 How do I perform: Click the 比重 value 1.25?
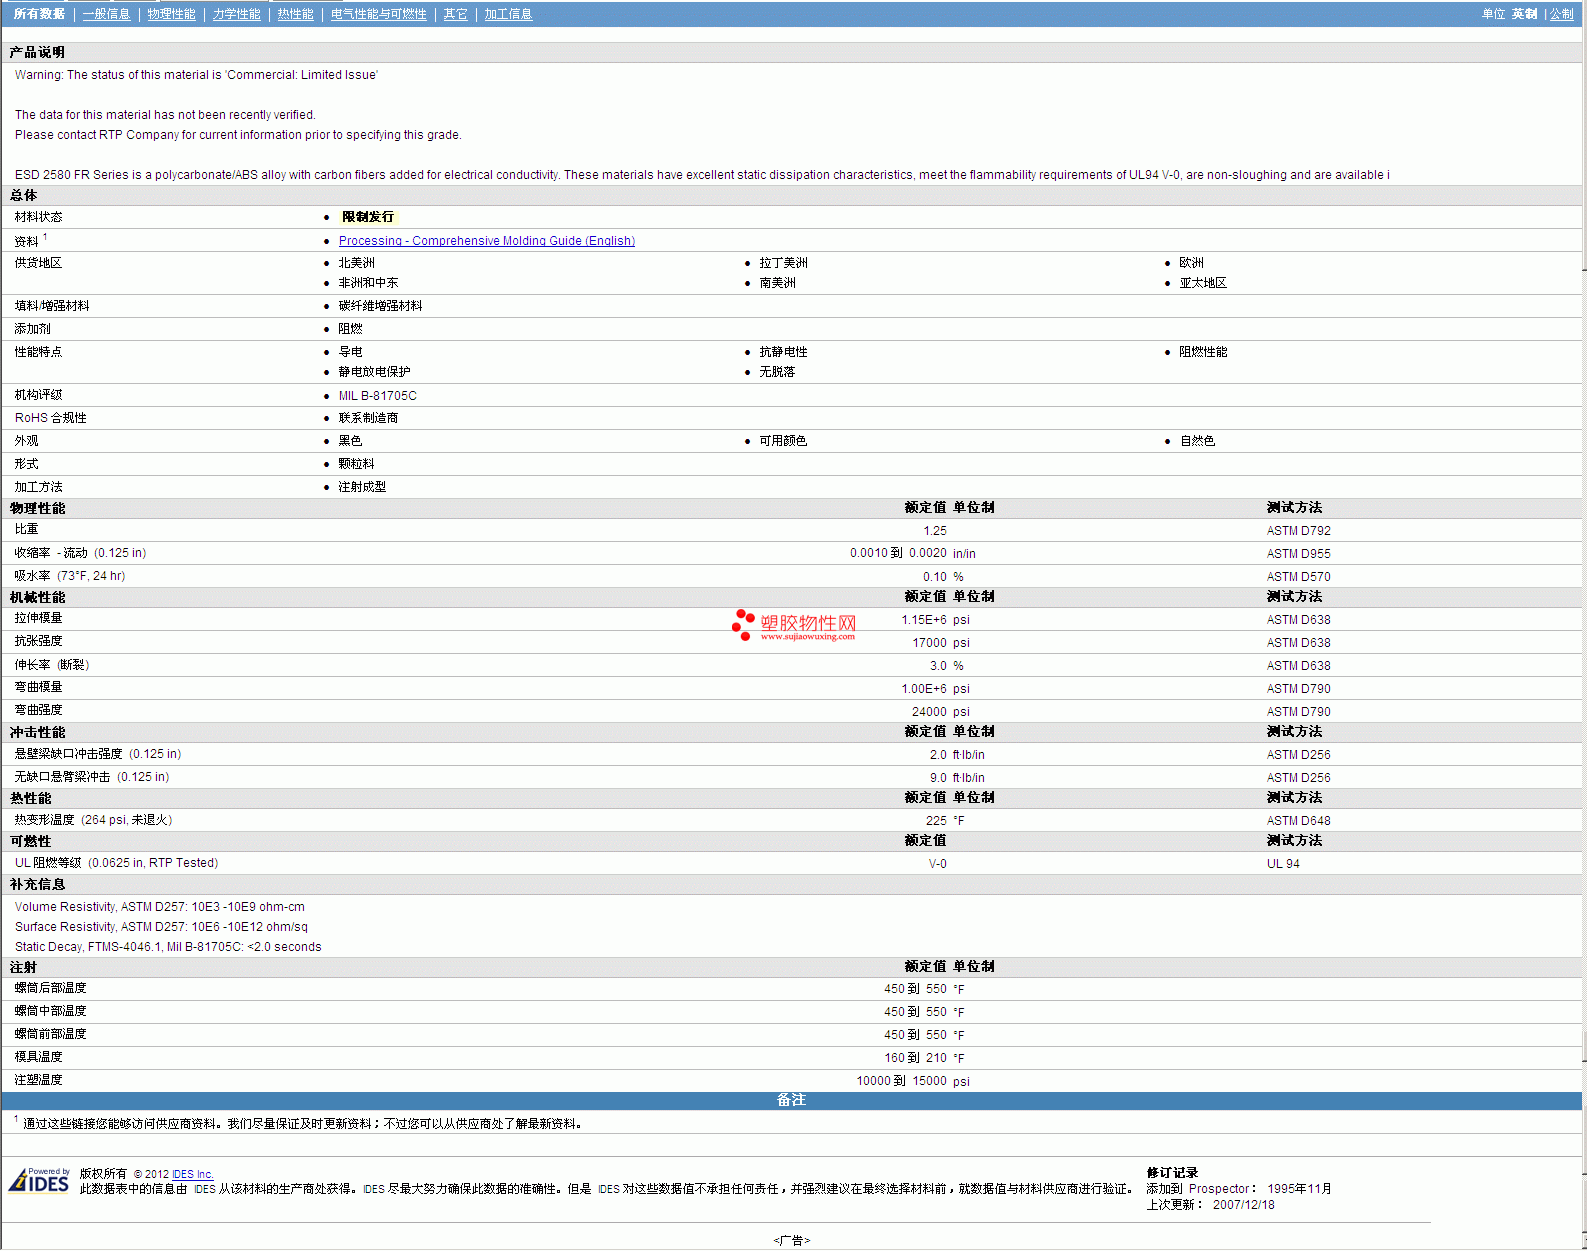tap(935, 531)
